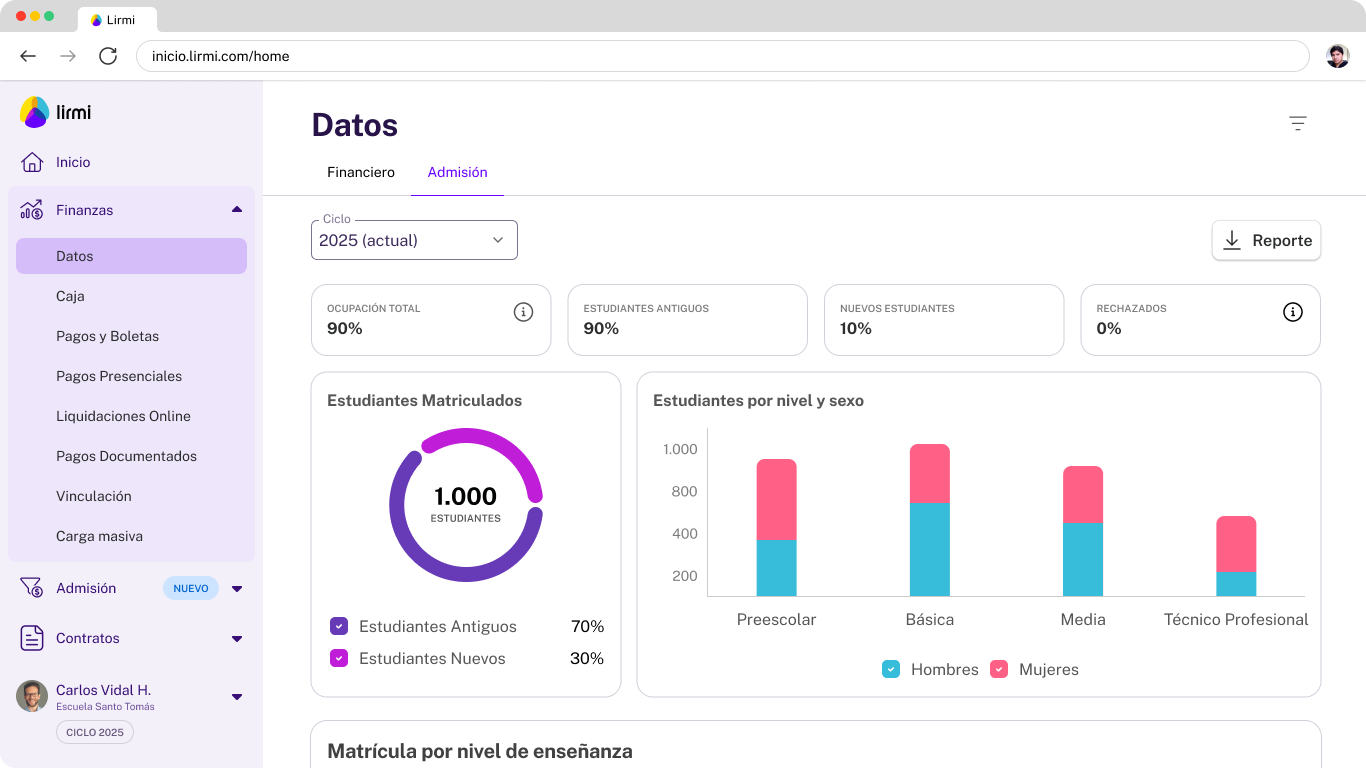Click the download icon in Reporte button

tap(1232, 240)
